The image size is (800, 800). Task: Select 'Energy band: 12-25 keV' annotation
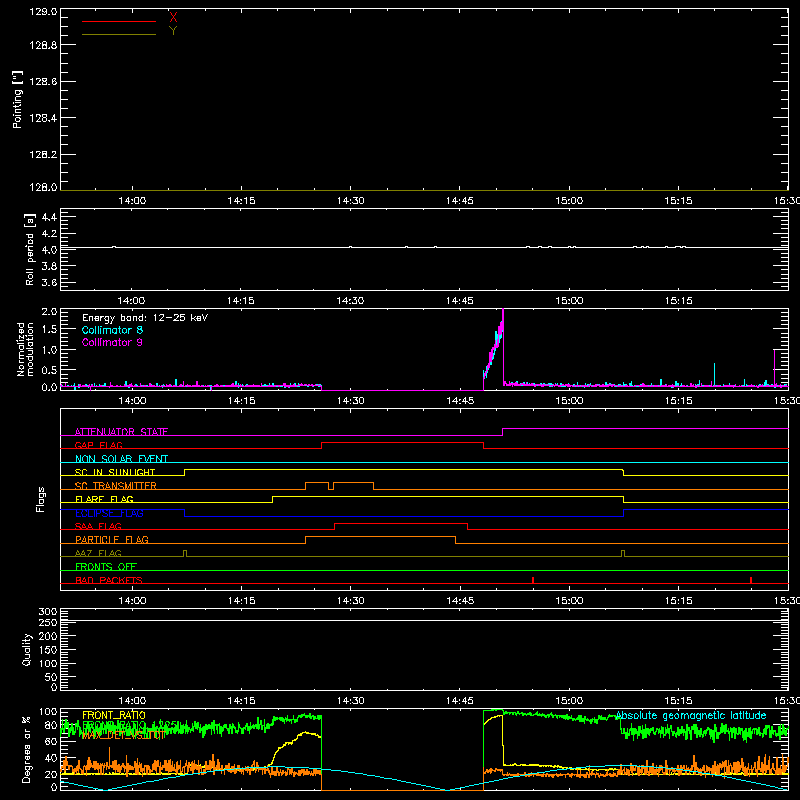click(145, 318)
